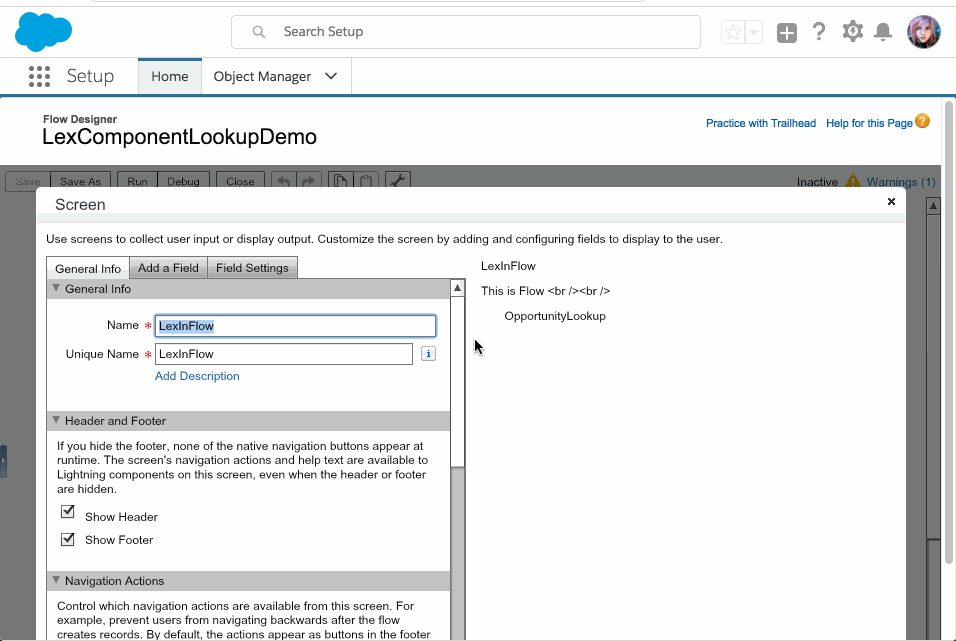Viewport: 956px width, 641px height.
Task: Click the Unique Name info icon
Action: coord(428,354)
